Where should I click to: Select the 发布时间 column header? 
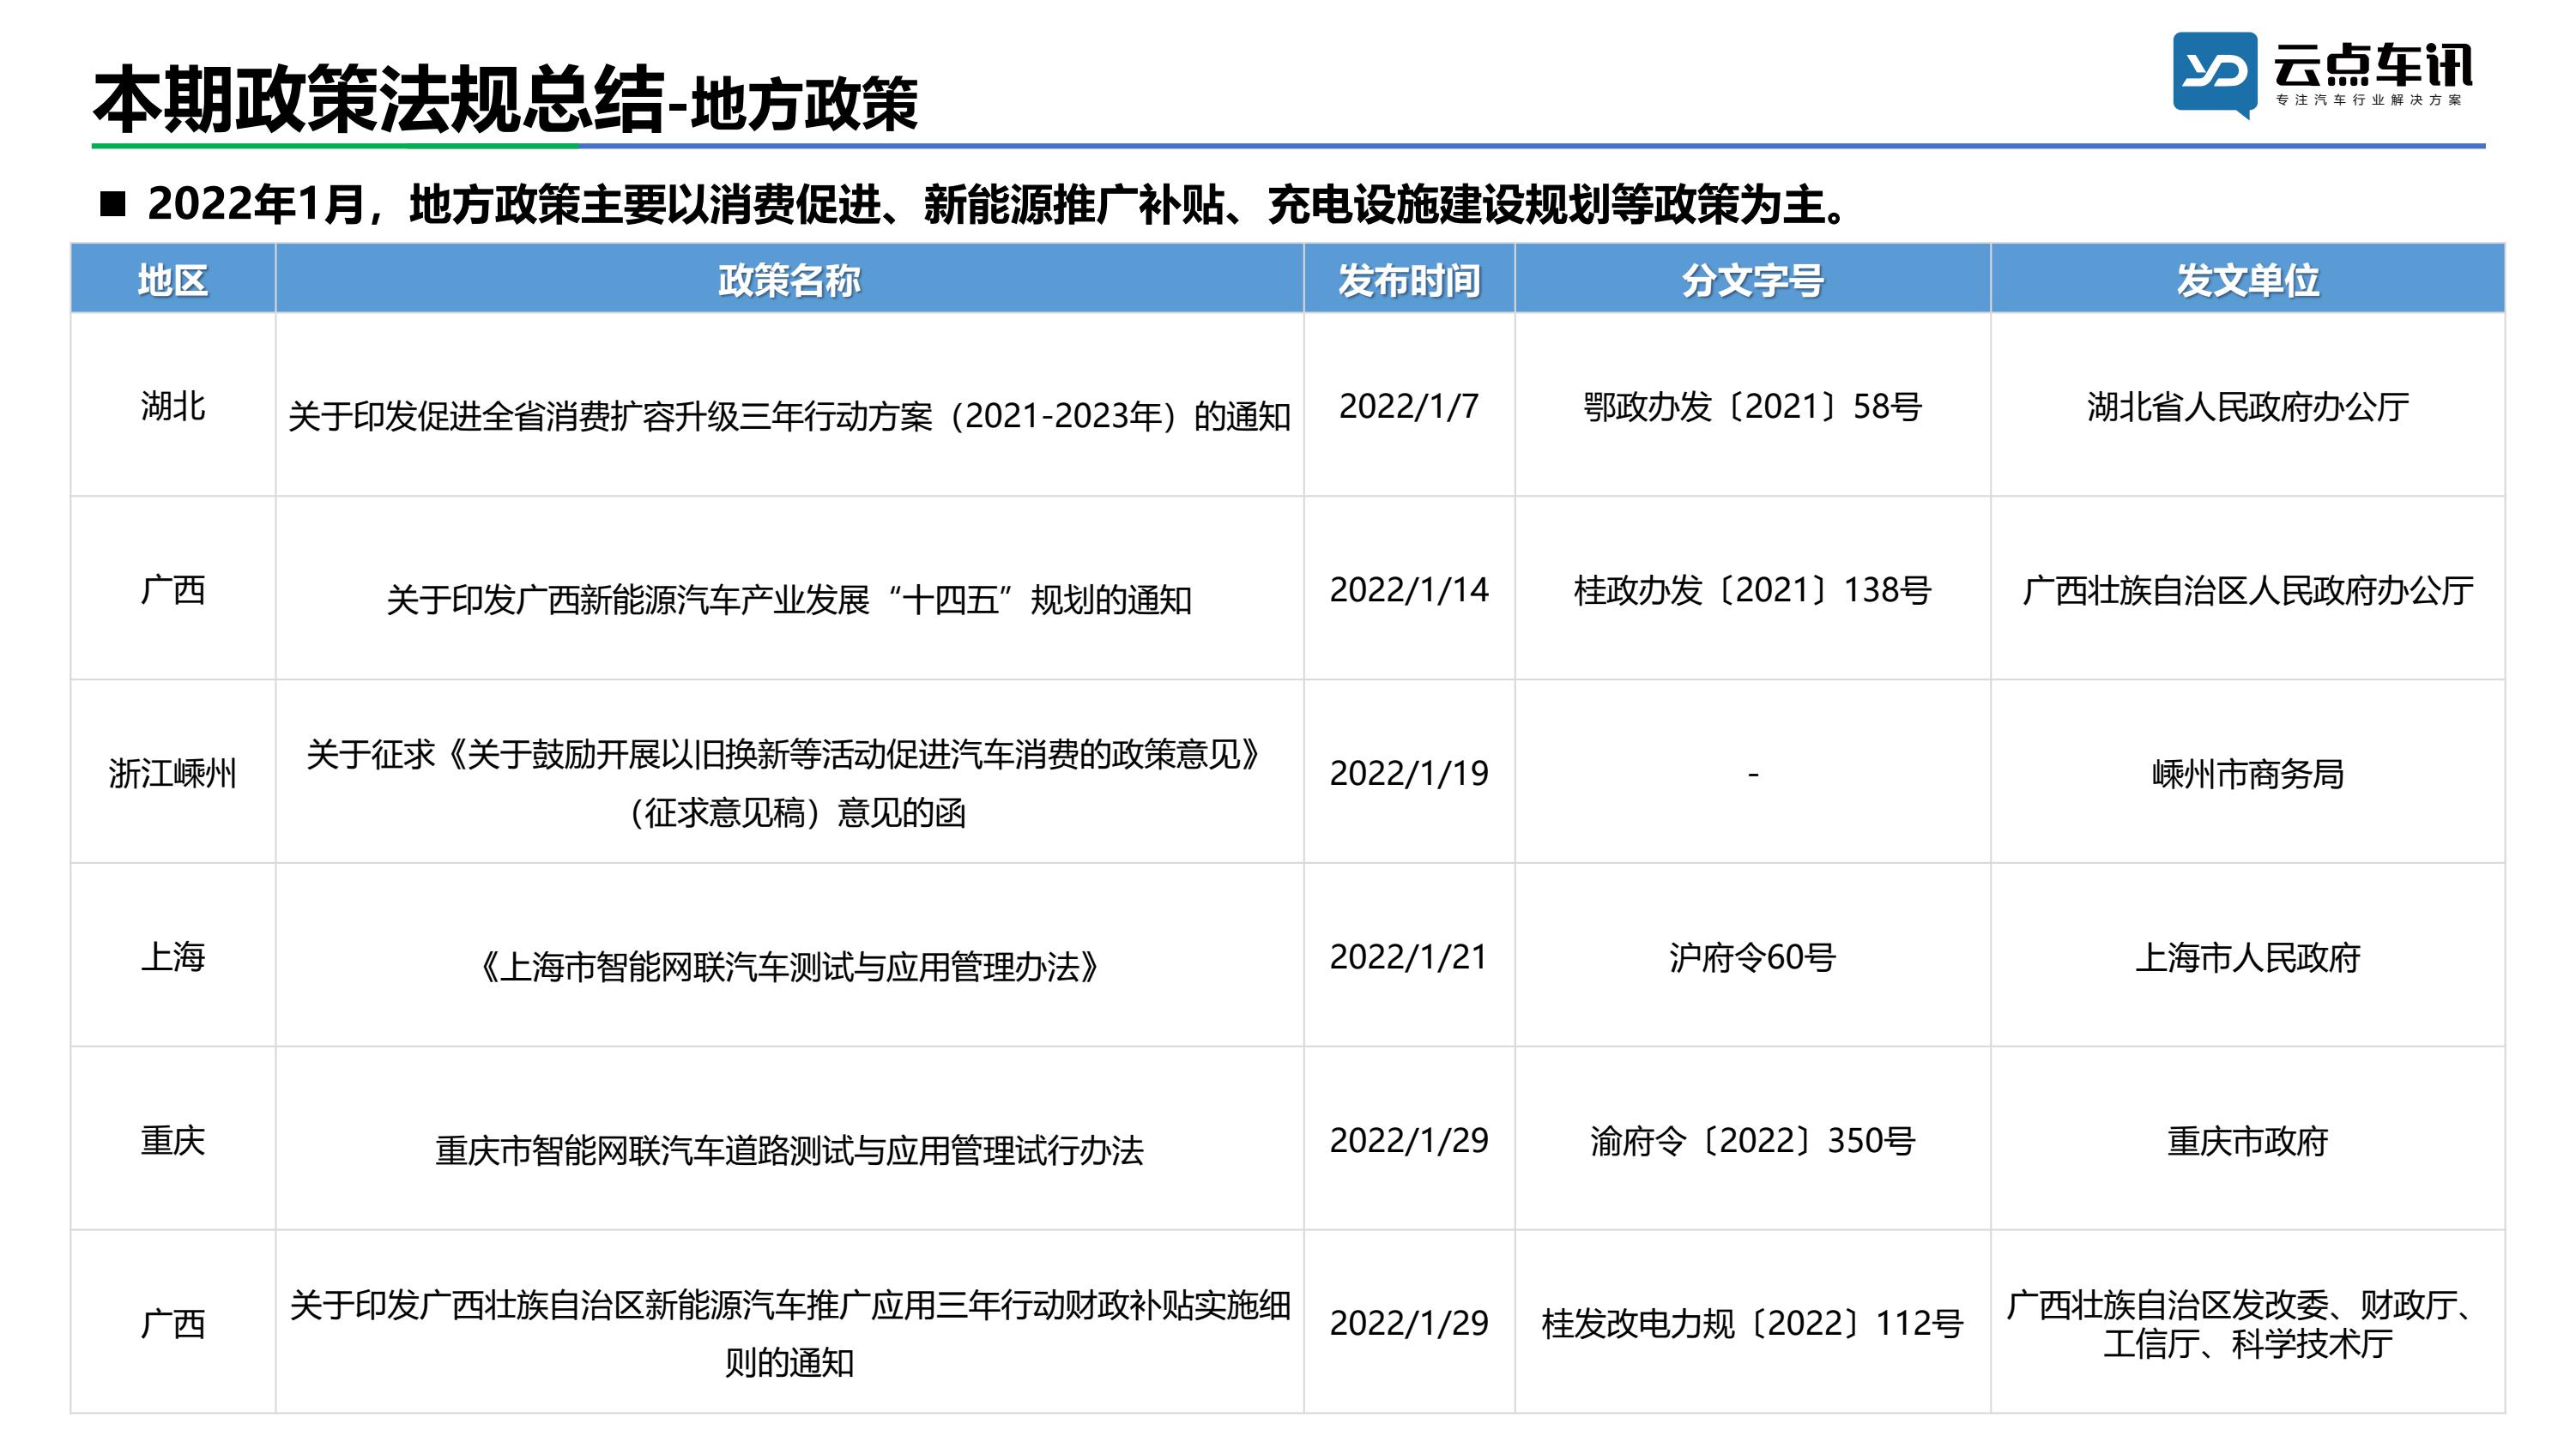[1409, 280]
